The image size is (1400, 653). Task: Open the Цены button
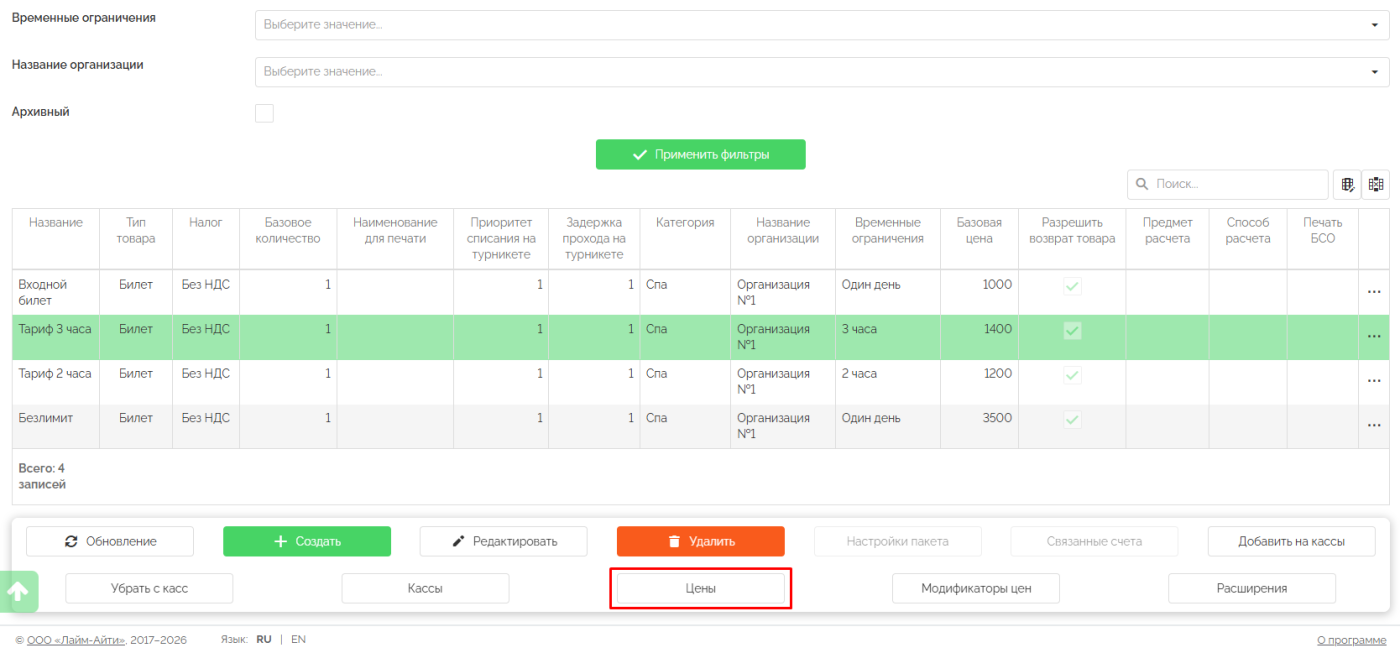(x=700, y=589)
